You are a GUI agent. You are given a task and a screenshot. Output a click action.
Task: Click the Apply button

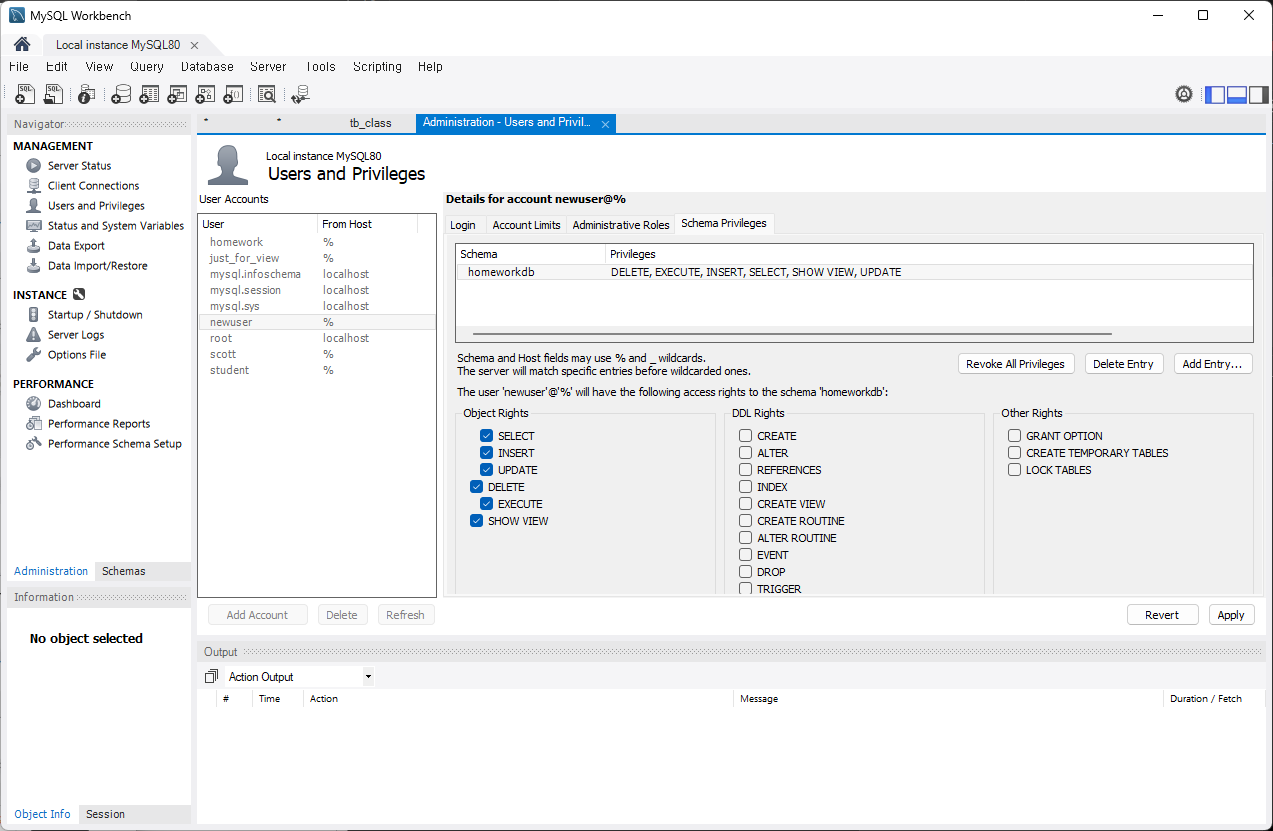pos(1231,615)
